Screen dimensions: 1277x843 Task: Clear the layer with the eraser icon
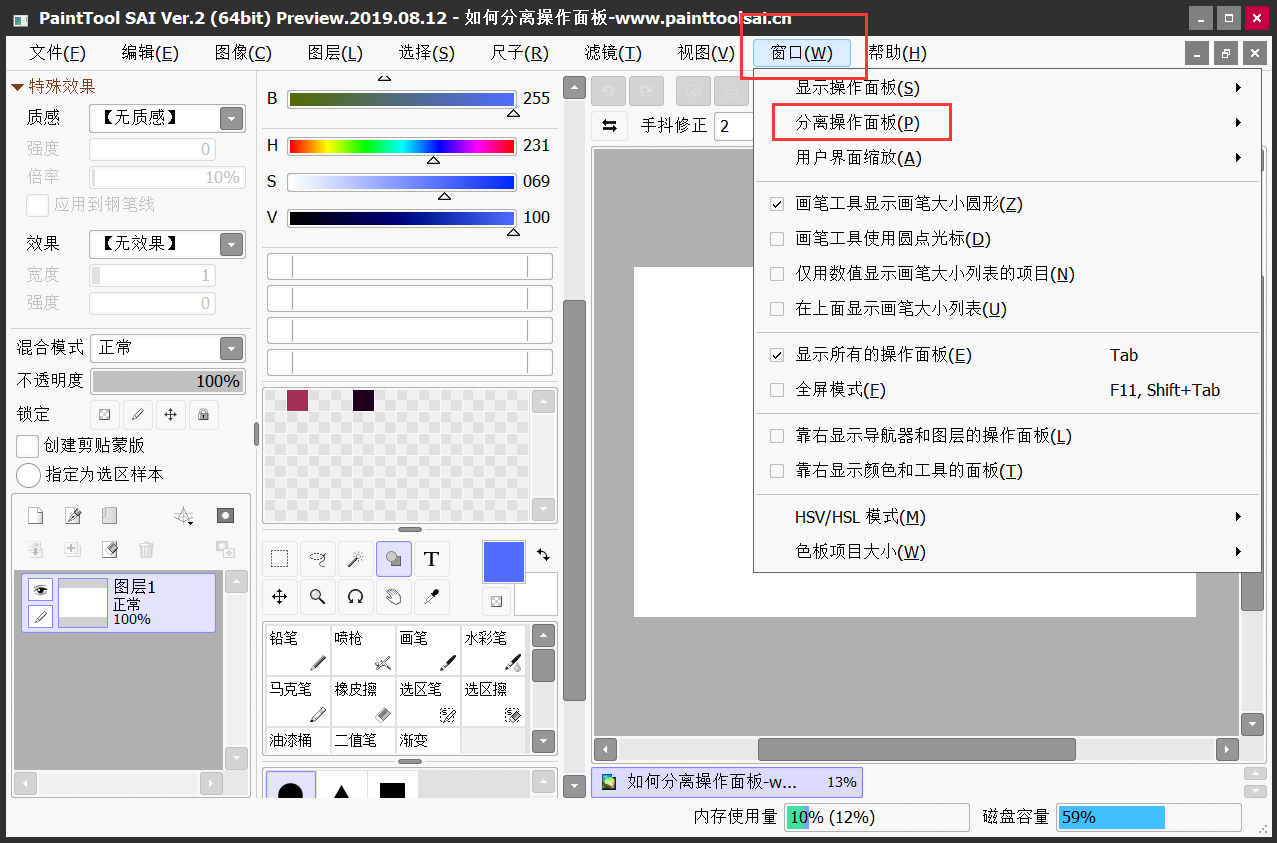point(109,549)
